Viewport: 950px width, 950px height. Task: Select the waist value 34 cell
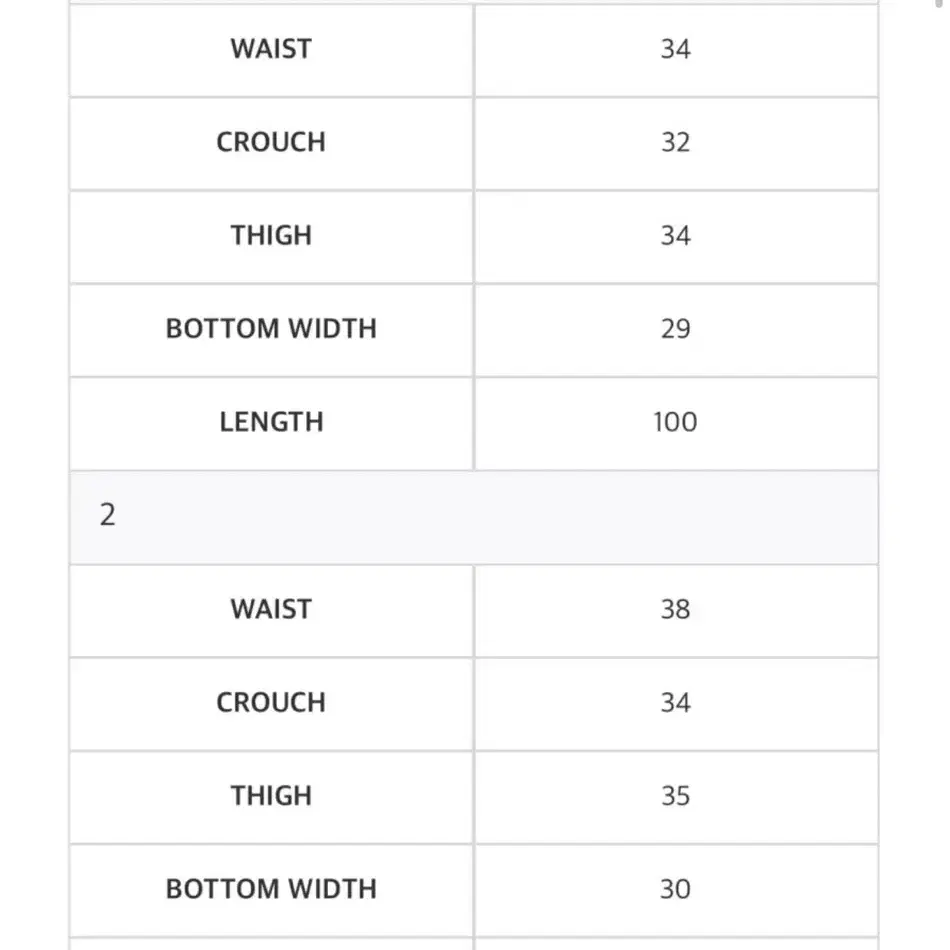[x=676, y=50]
